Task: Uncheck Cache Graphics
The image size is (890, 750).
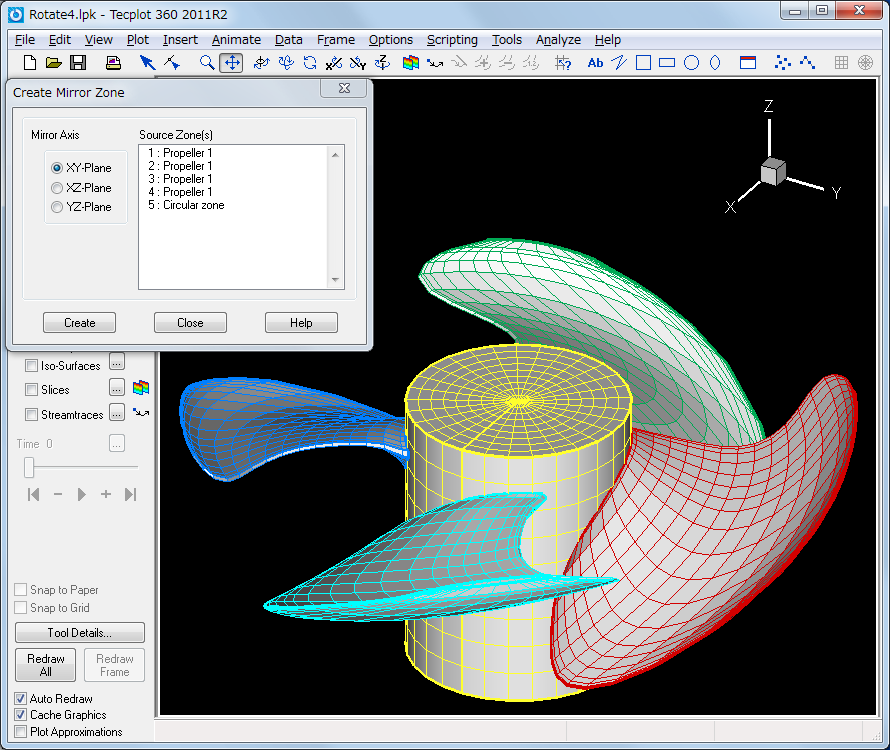Action: 20,715
